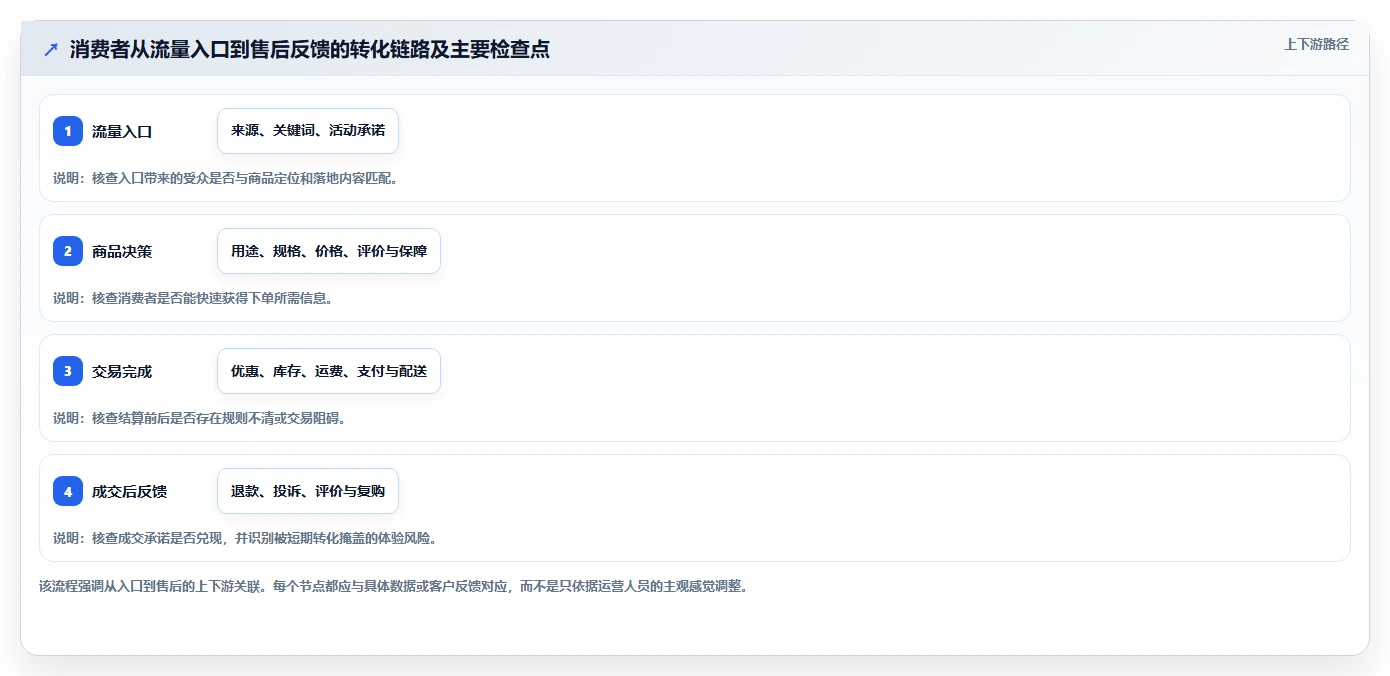This screenshot has height=676, width=1390.
Task: Select the step 2 number badge
Action: point(68,251)
